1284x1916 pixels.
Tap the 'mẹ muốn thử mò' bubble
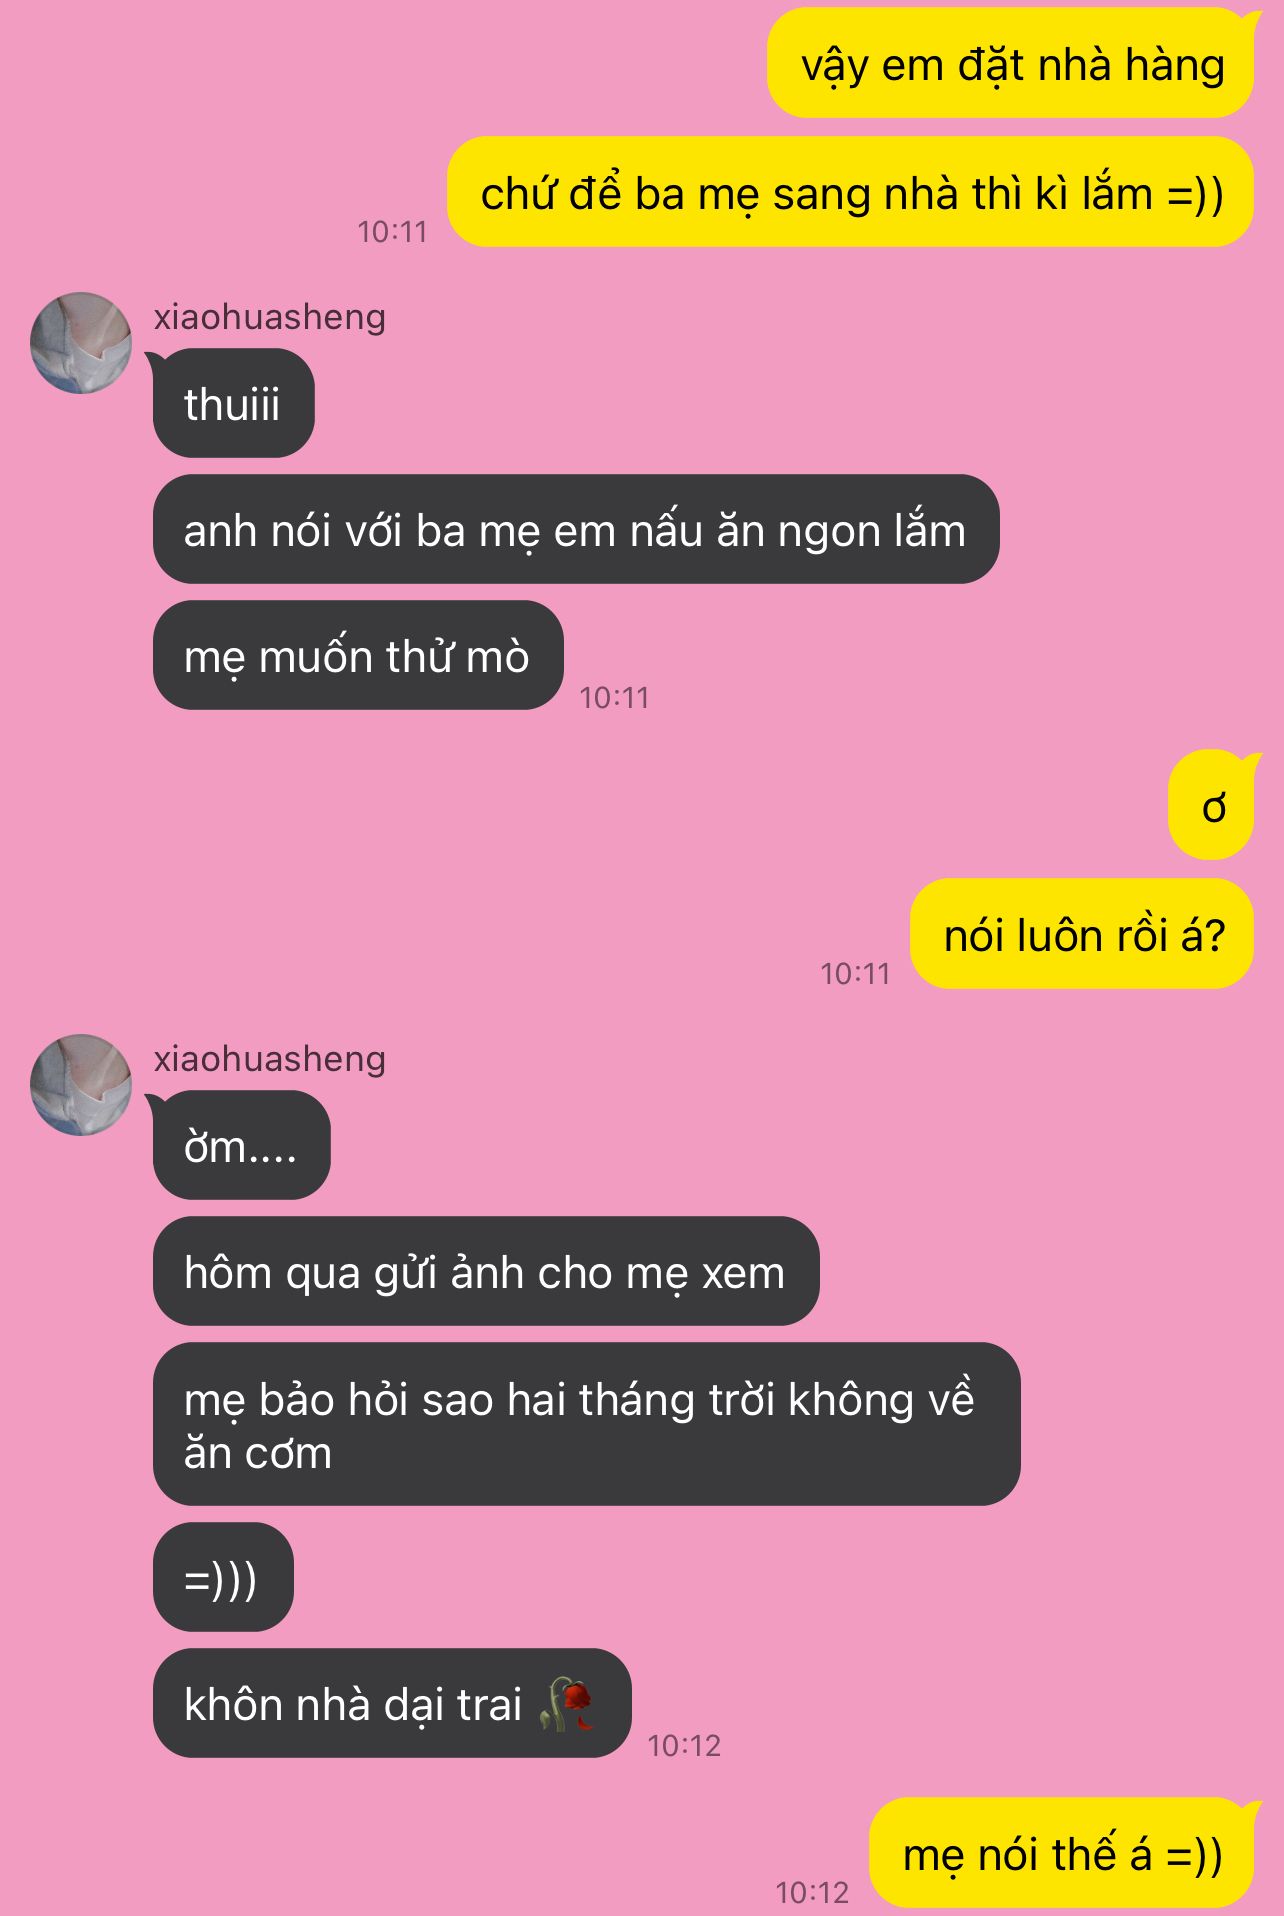[x=358, y=656]
